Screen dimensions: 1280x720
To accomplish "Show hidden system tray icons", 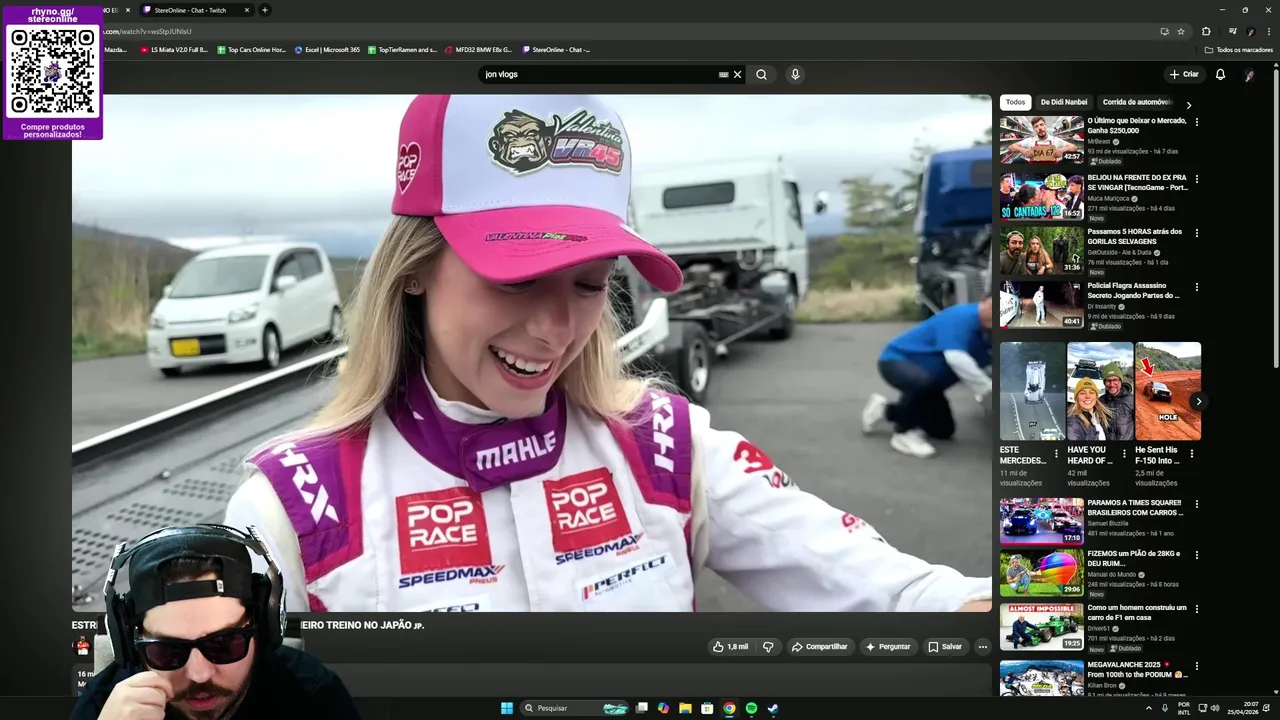I will [1148, 708].
